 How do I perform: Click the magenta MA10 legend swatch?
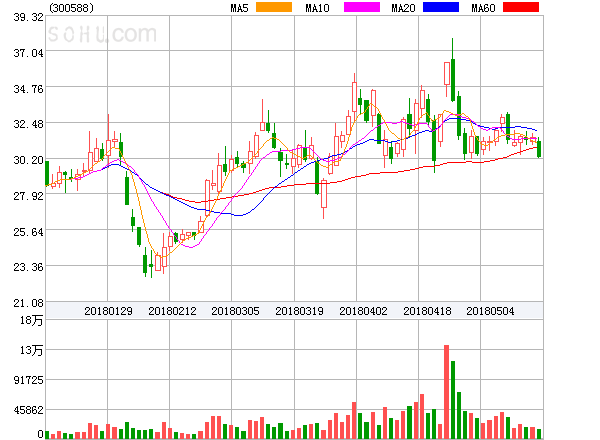pyautogui.click(x=362, y=7)
